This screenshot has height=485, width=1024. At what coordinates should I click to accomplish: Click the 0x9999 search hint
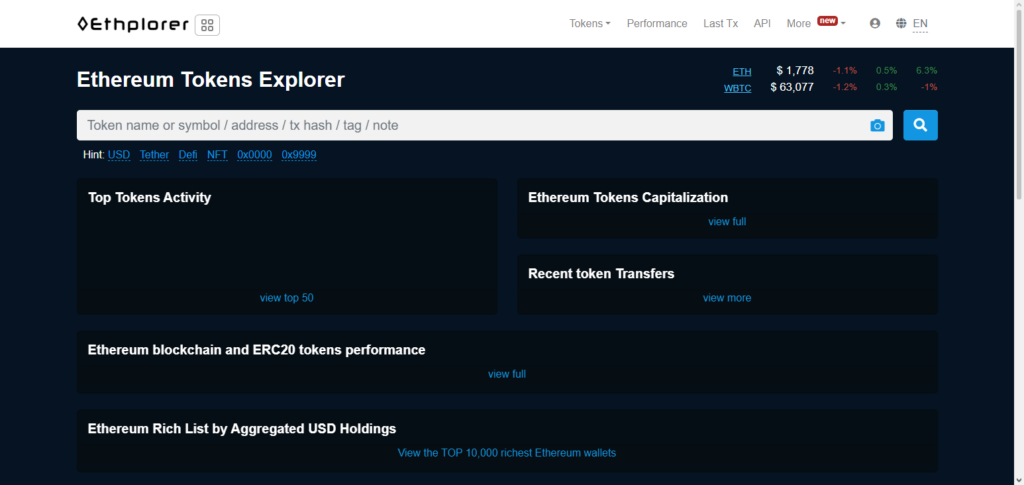tap(299, 155)
